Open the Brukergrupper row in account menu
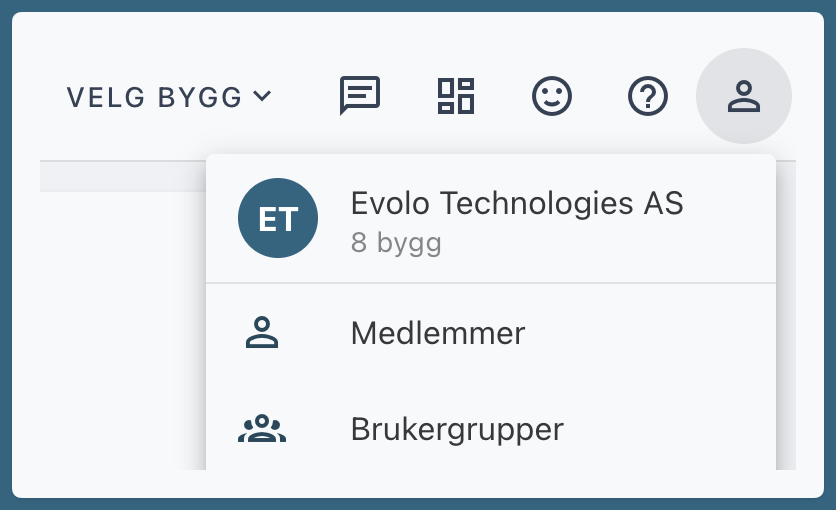836x510 pixels. tap(491, 428)
